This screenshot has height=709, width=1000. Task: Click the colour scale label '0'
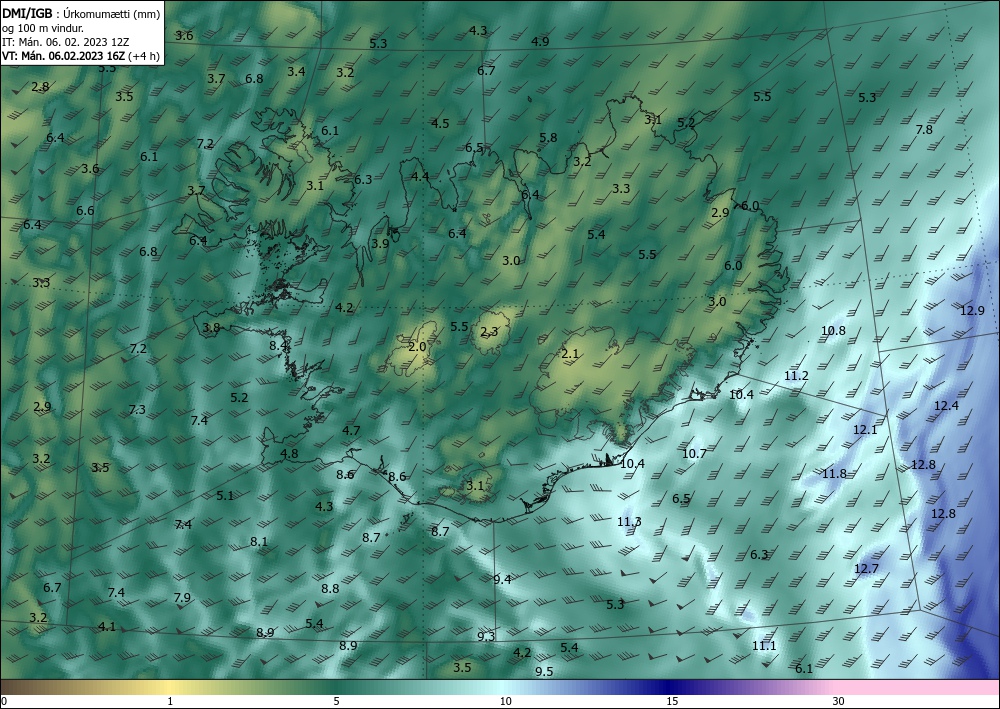click(4, 702)
